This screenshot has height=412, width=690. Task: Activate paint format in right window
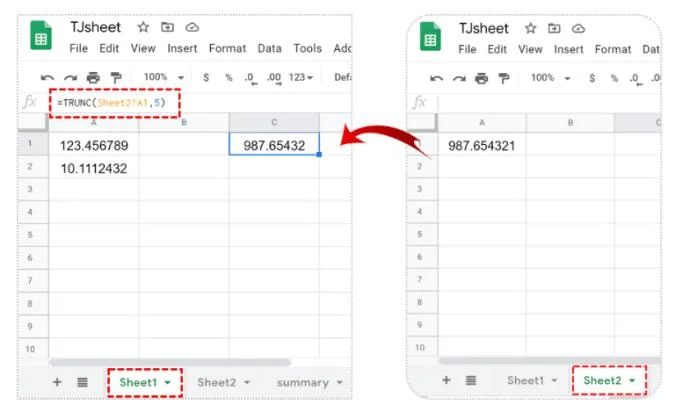point(504,78)
